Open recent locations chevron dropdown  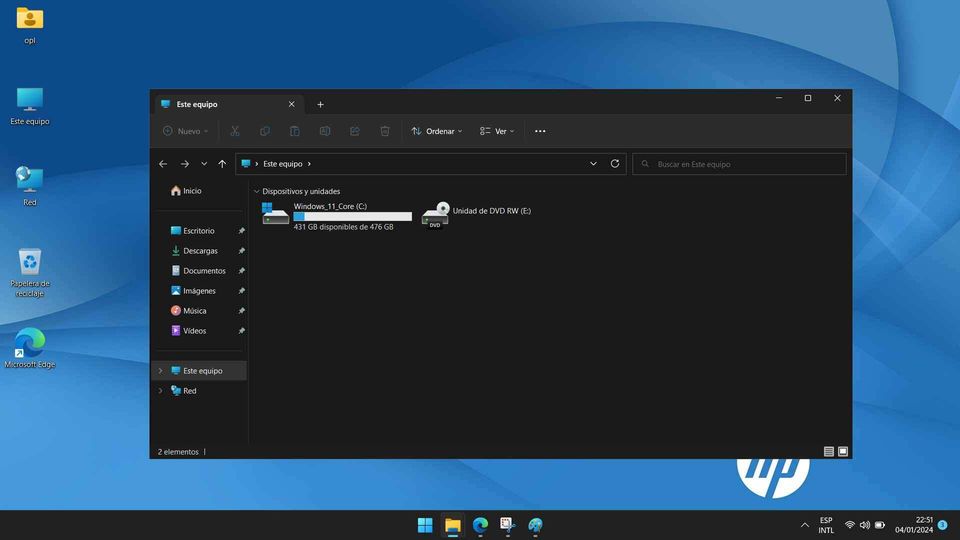pos(204,164)
